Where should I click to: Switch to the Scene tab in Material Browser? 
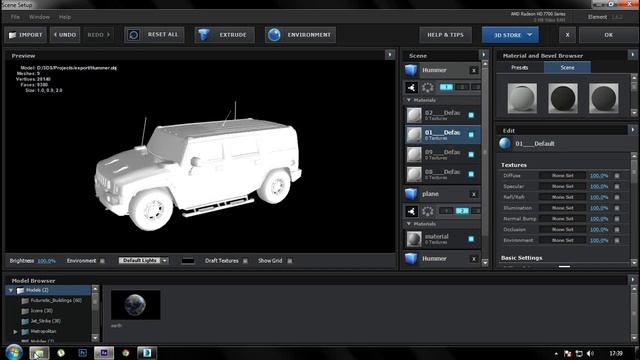coord(567,68)
